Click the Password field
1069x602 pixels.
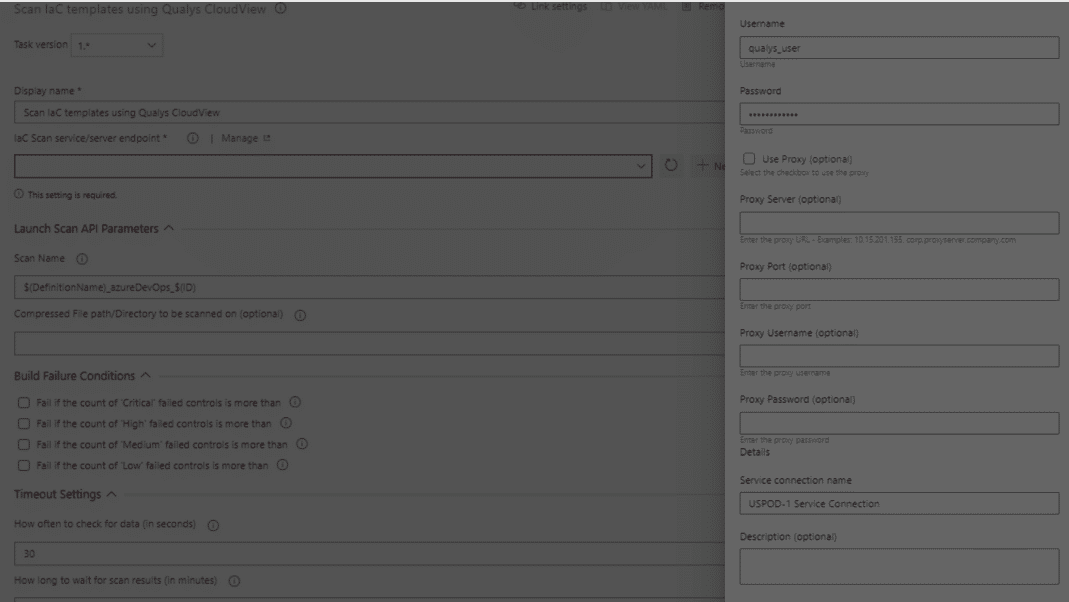click(x=899, y=114)
